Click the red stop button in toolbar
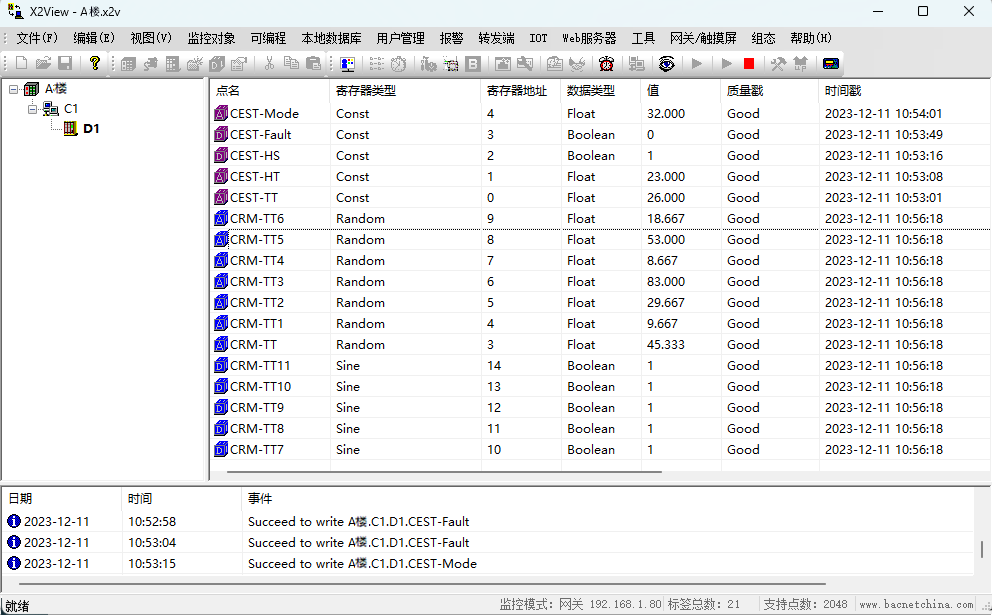992x615 pixels. click(x=748, y=63)
